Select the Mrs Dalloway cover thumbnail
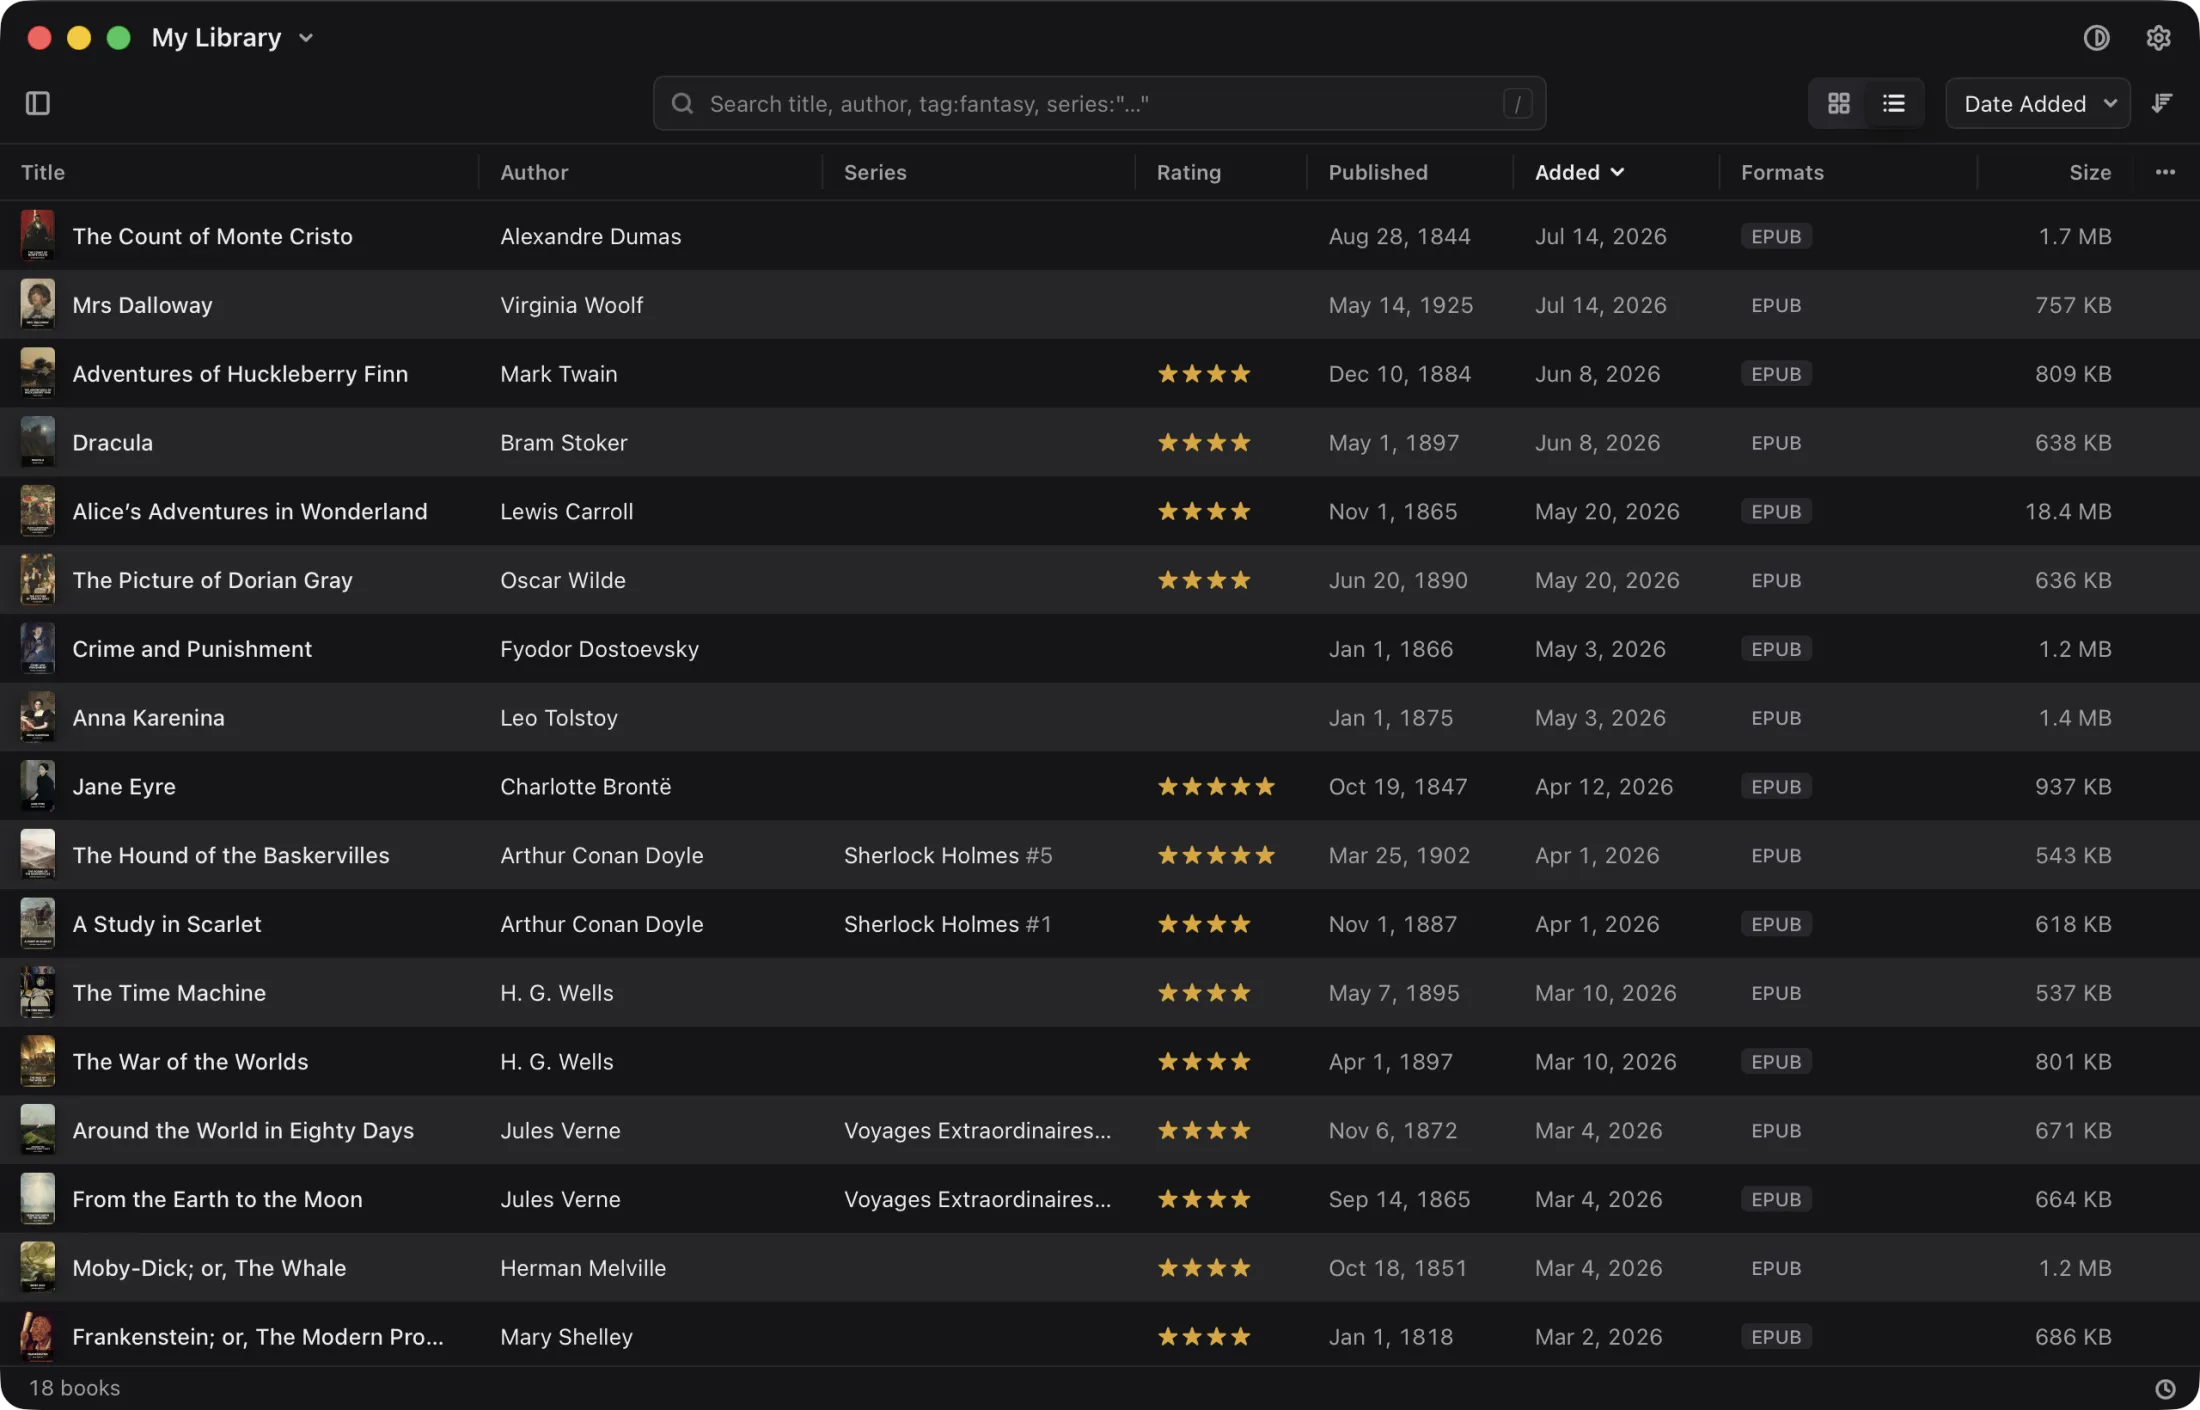 38,305
